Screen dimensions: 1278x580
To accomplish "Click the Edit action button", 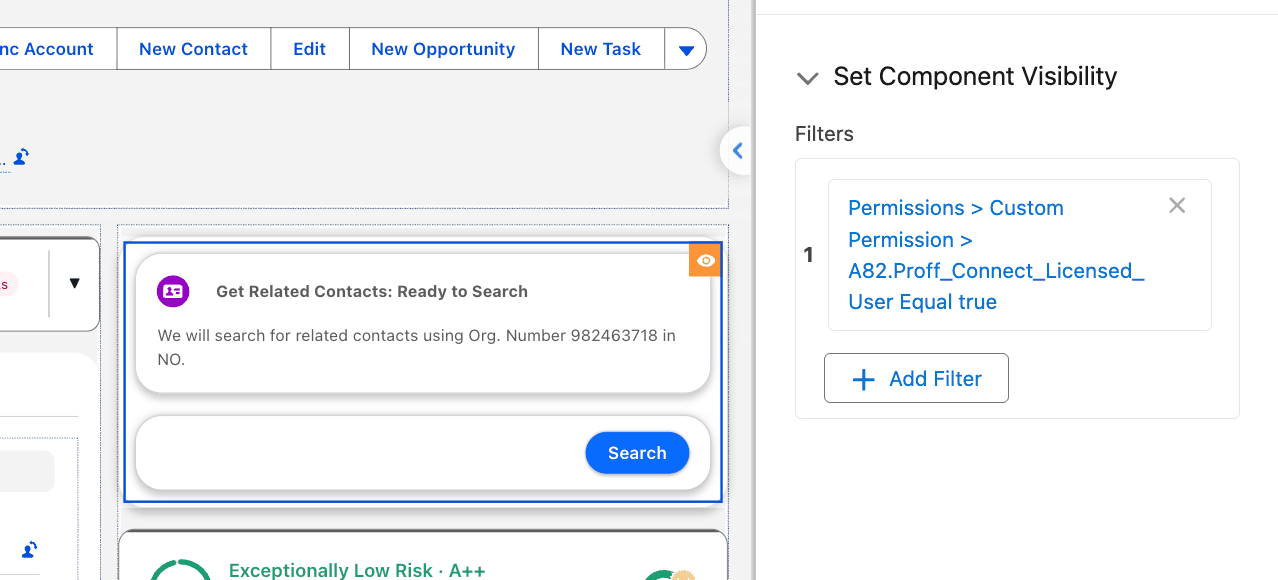I will click(x=309, y=49).
